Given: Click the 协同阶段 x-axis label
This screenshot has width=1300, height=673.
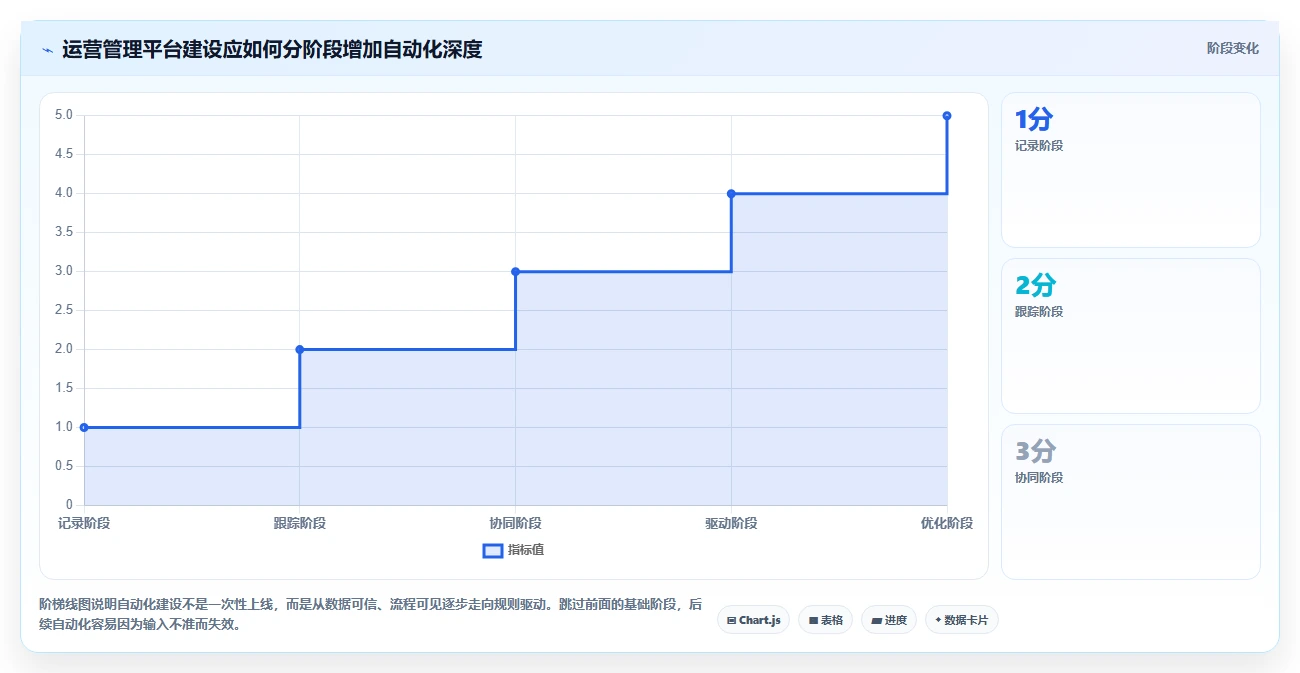Looking at the screenshot, I should (x=515, y=523).
